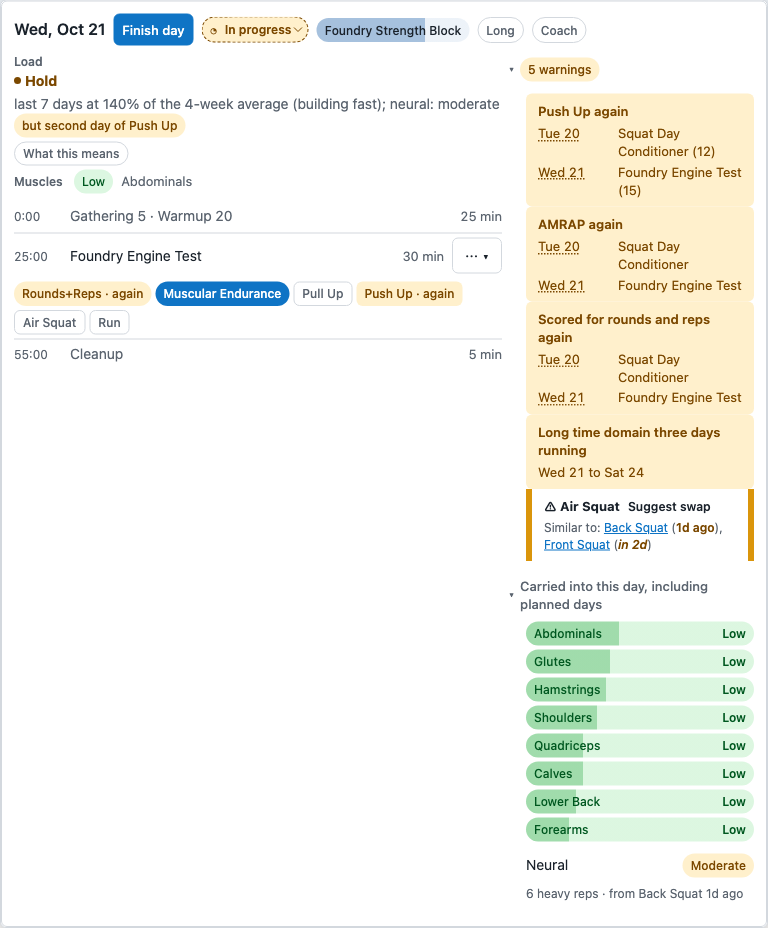
Task: Collapse the Carried into this day section
Action: 511,595
